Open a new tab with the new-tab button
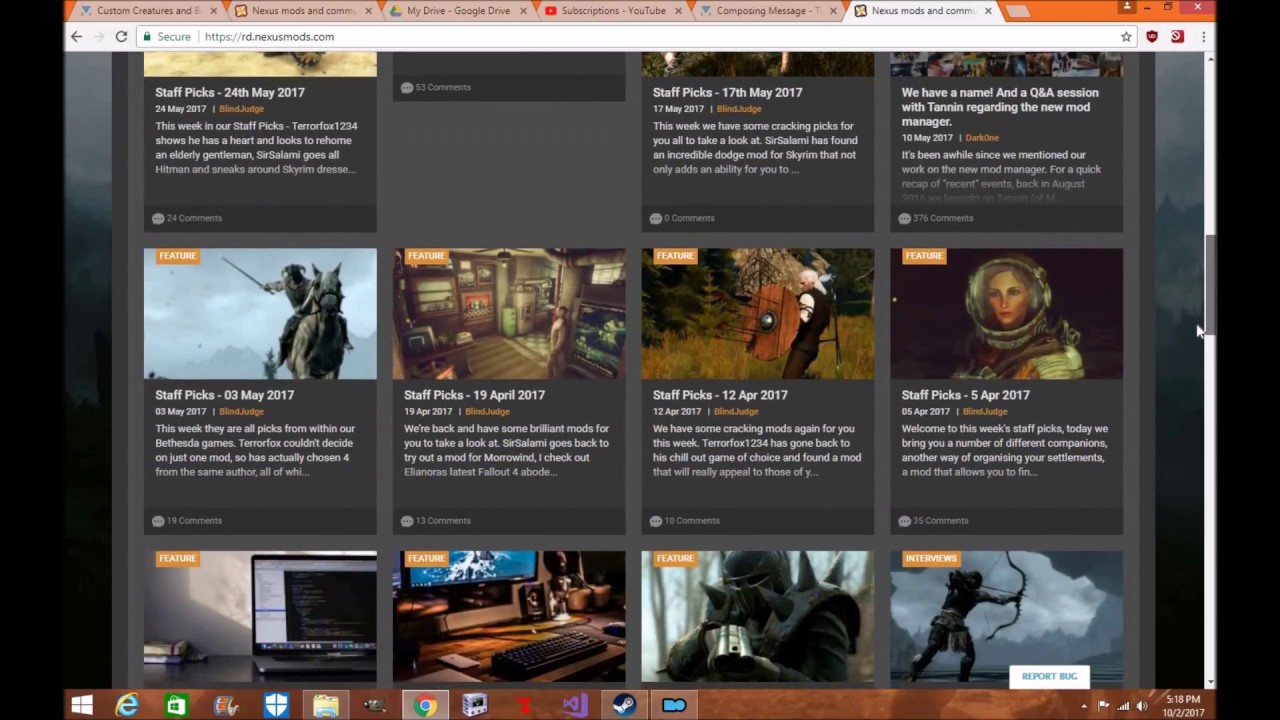The width and height of the screenshot is (1280, 720). (1016, 11)
